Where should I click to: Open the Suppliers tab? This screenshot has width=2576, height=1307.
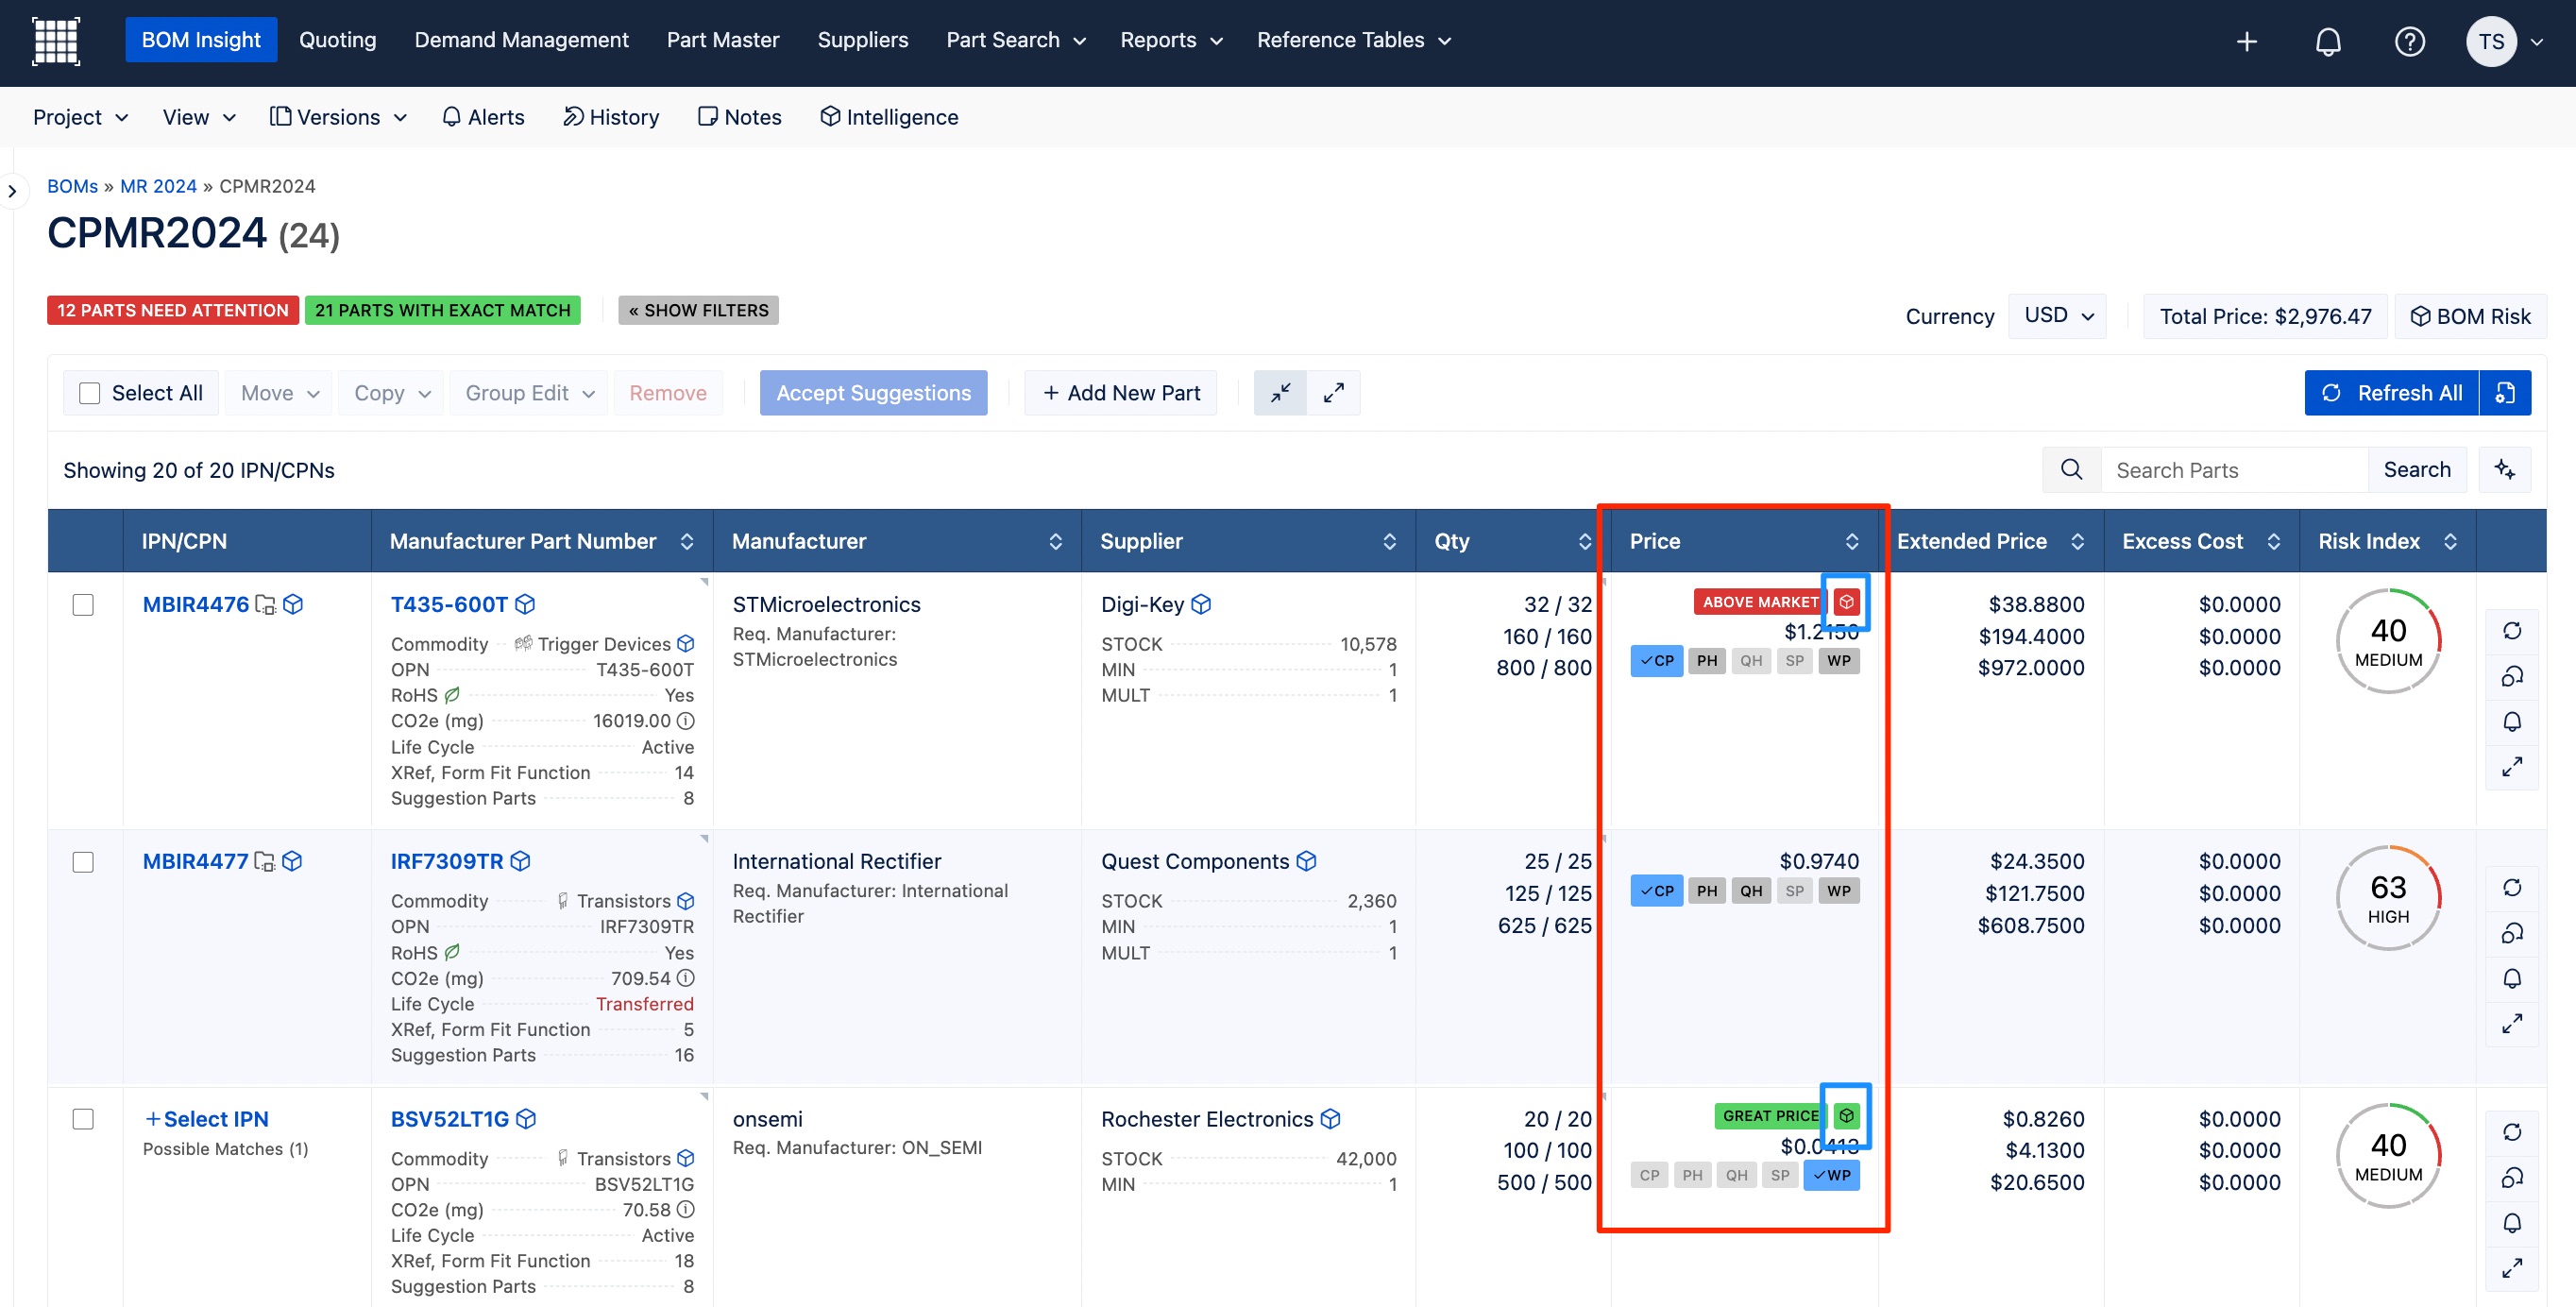click(x=863, y=40)
